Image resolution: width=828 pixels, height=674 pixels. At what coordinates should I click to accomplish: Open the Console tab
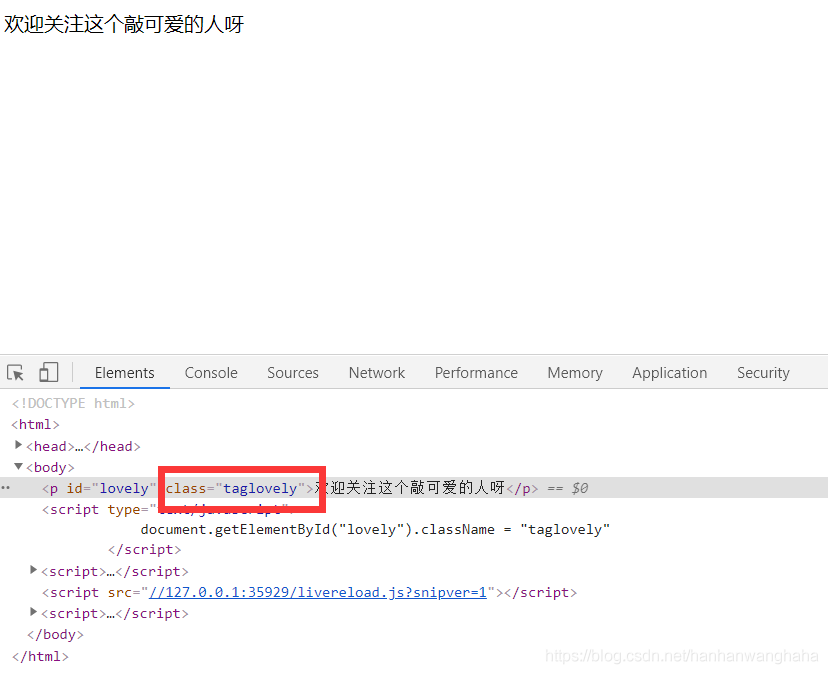click(211, 373)
